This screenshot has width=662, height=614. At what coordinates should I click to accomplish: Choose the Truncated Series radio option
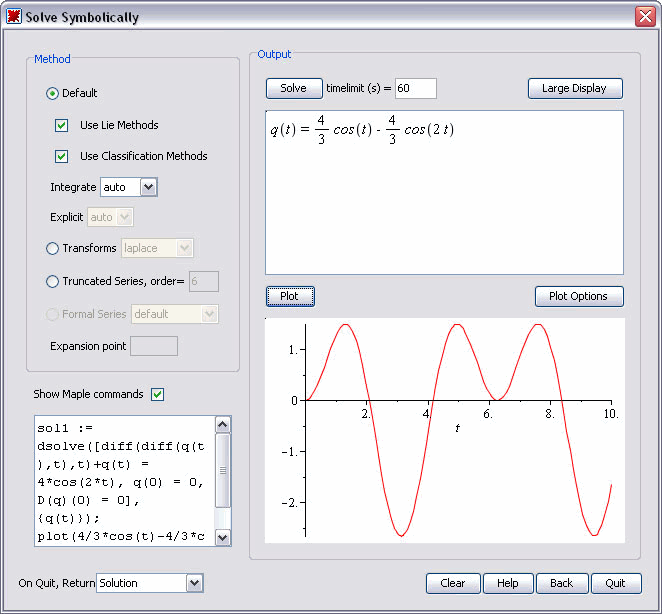tap(53, 282)
